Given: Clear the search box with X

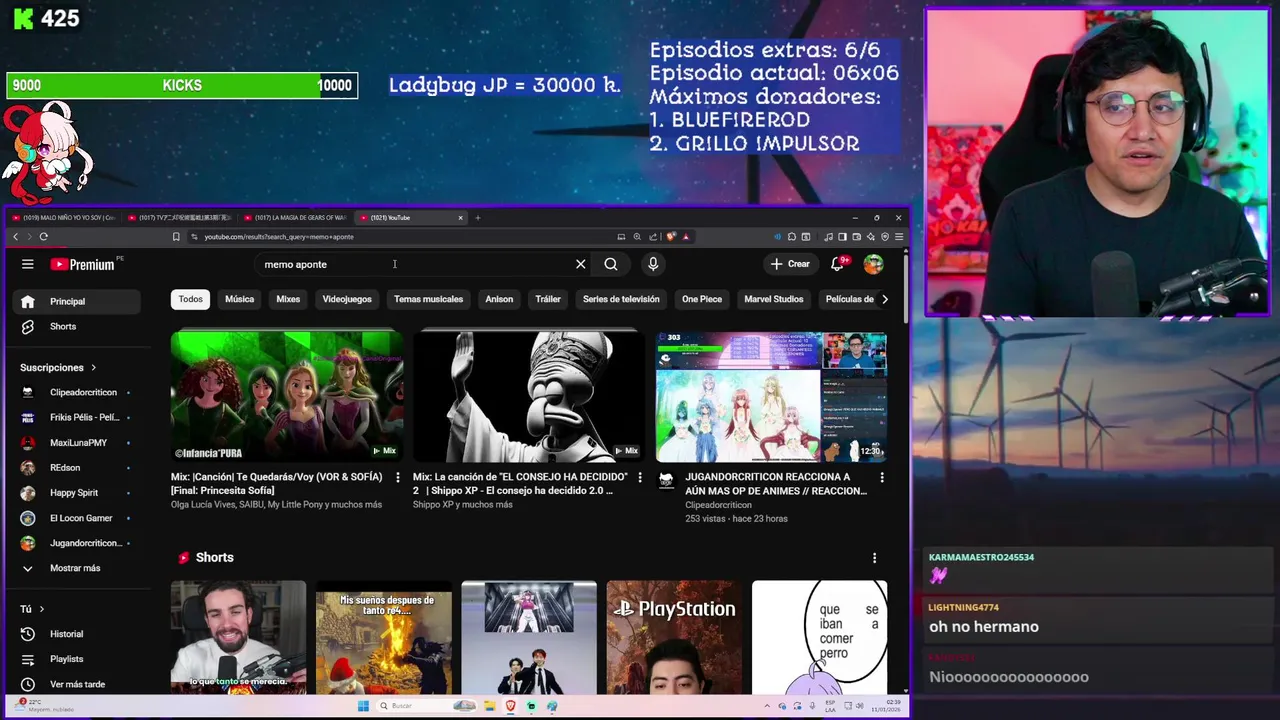Looking at the screenshot, I should point(580,264).
